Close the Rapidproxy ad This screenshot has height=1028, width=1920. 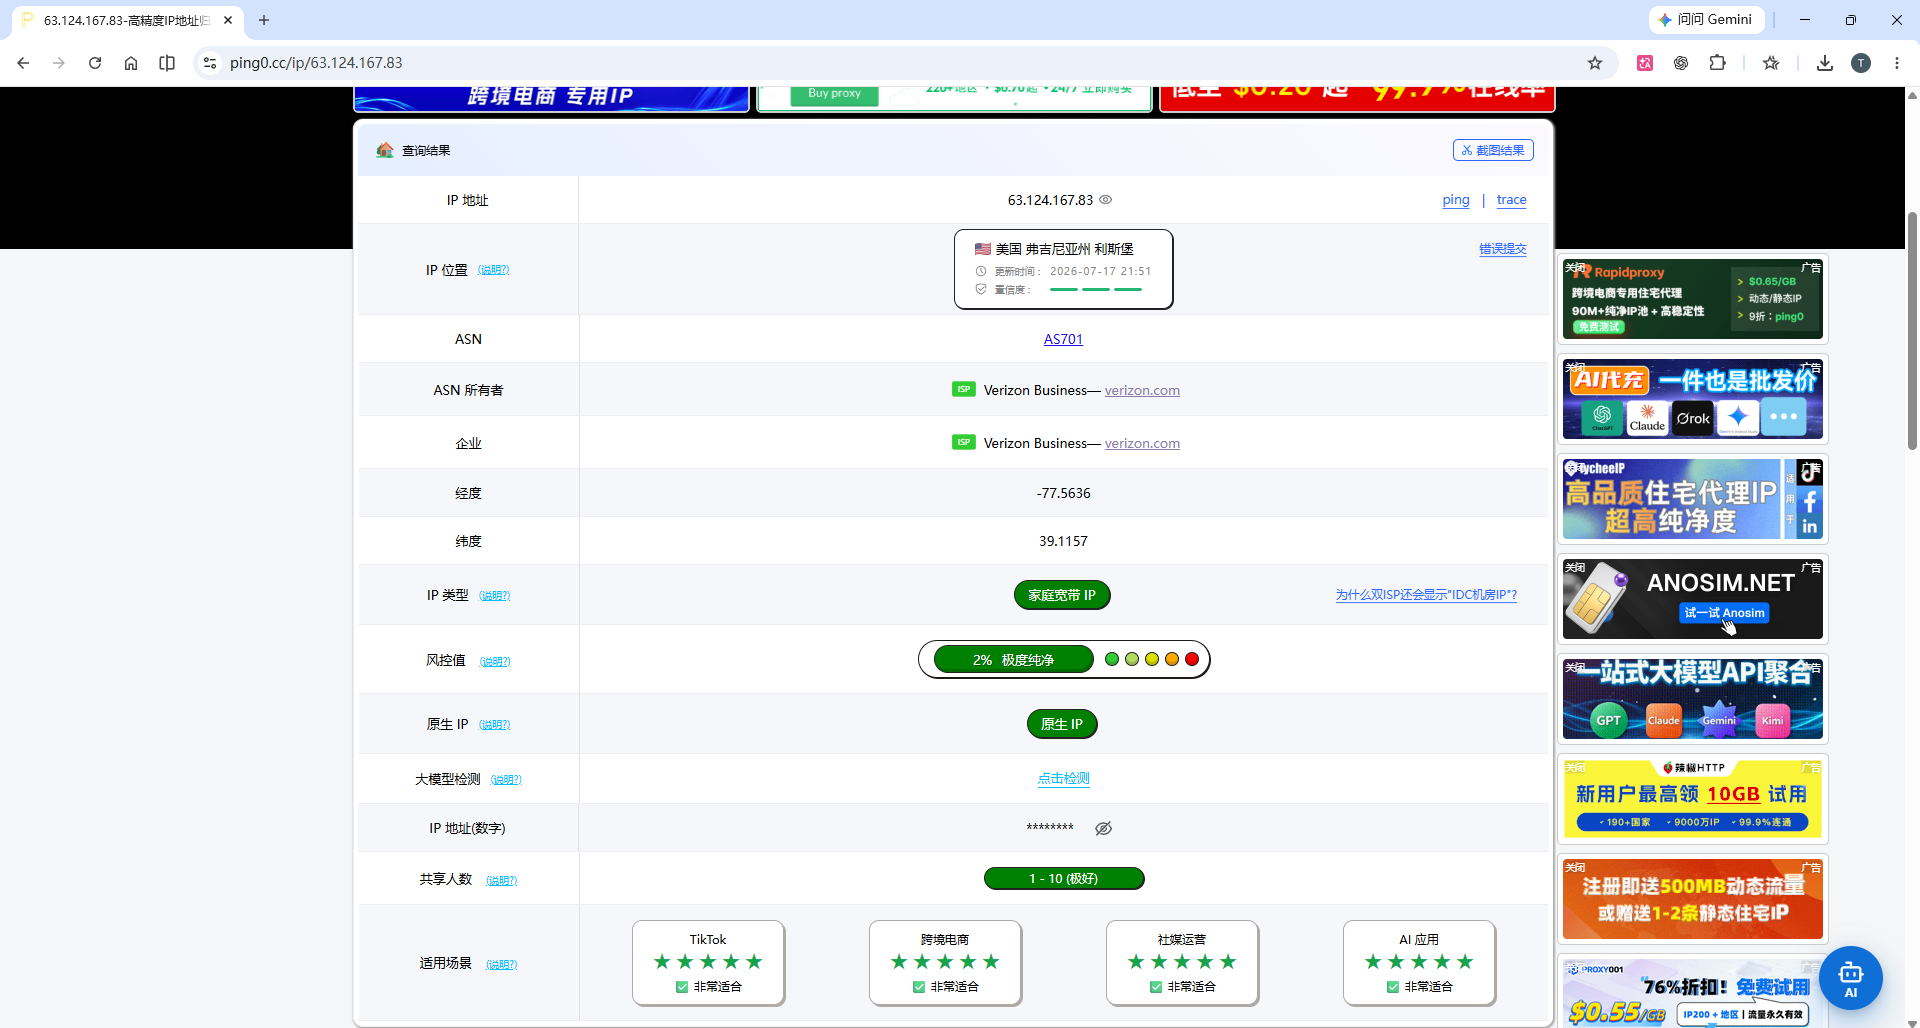tap(1575, 267)
